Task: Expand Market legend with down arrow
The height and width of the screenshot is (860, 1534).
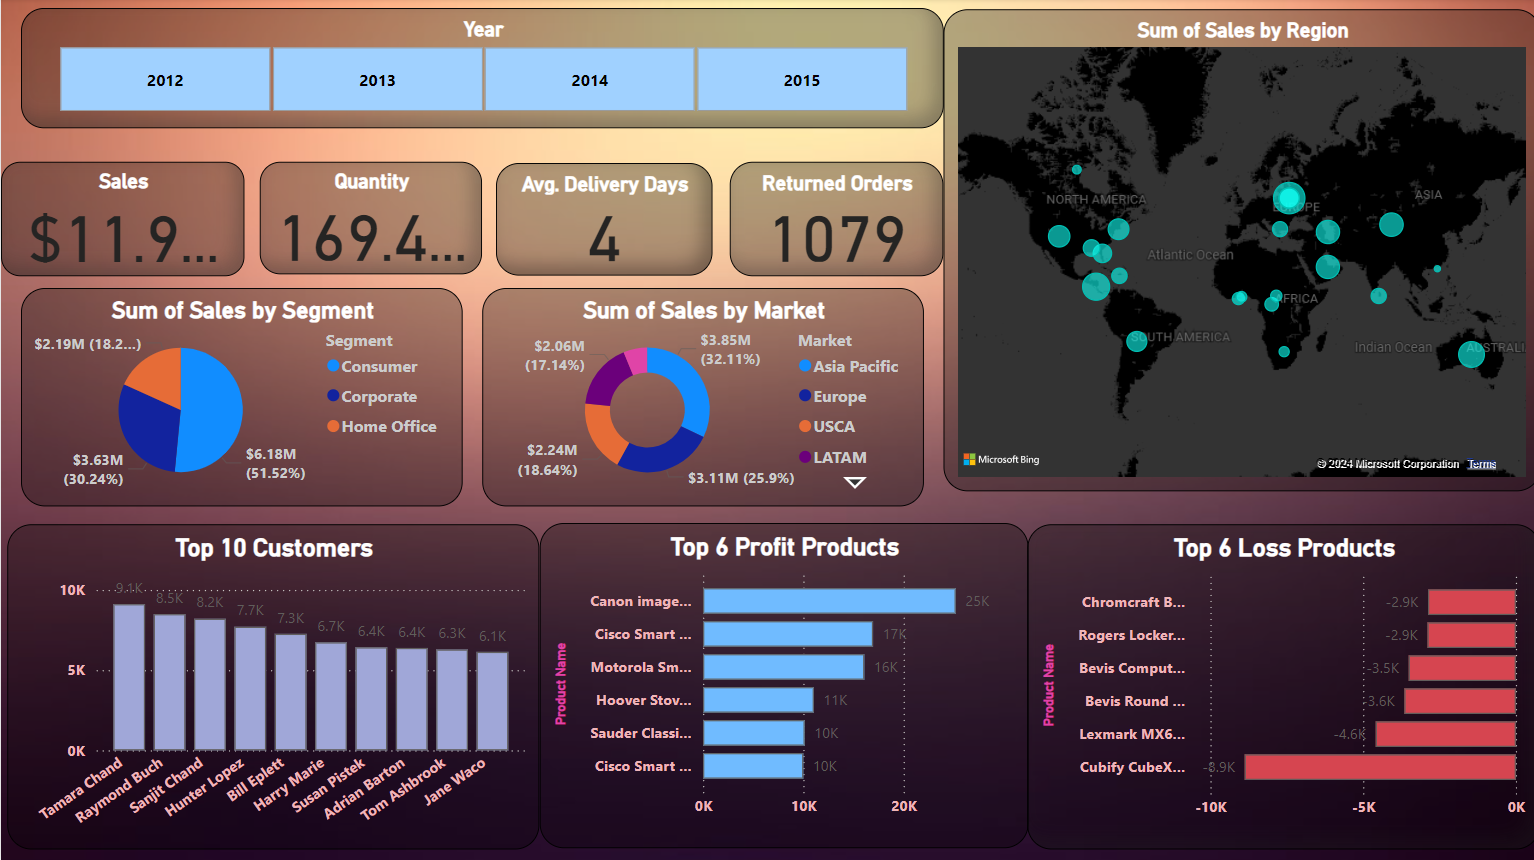Action: click(854, 483)
